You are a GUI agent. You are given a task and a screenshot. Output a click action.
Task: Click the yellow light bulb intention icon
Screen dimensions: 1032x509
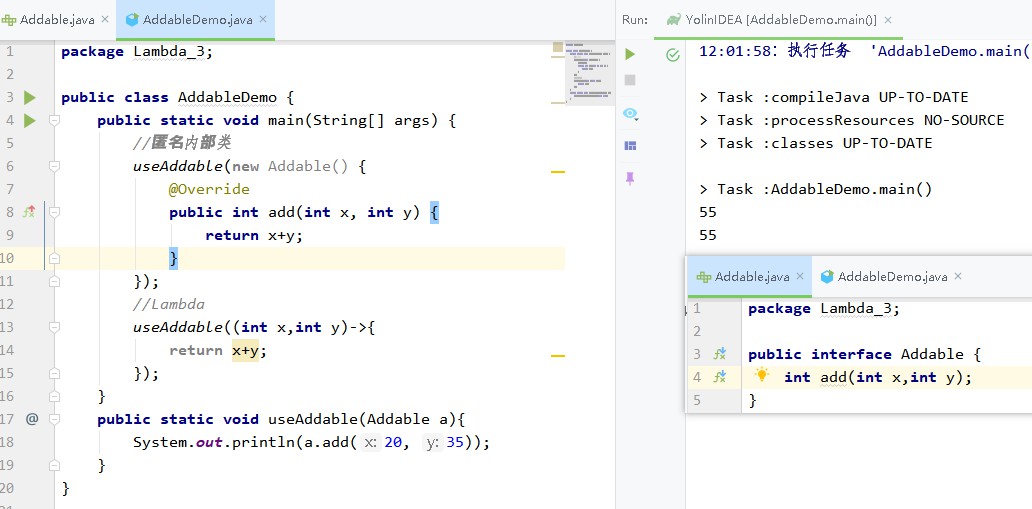click(761, 375)
